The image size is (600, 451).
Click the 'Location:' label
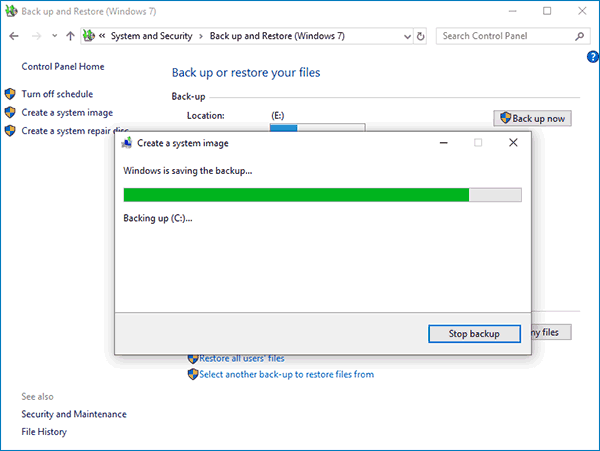point(205,116)
